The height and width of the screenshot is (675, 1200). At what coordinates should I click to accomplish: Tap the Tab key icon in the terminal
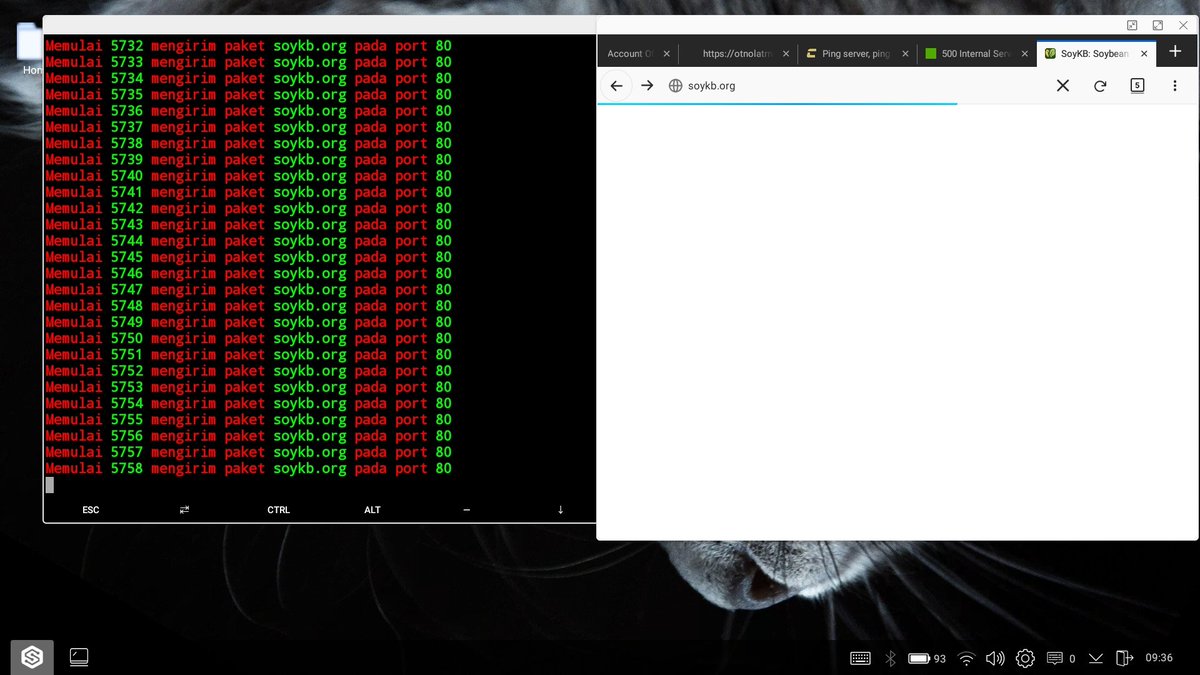184,510
